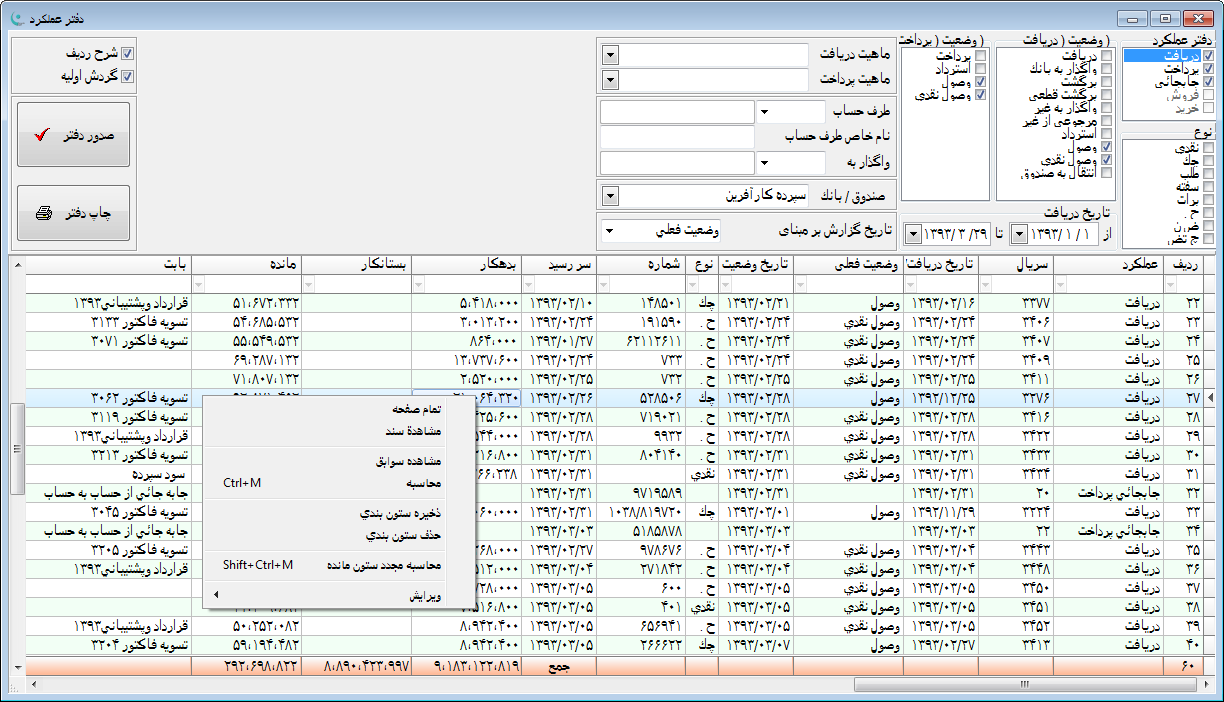
Task: Open the start date picker after از
Action: [x=1018, y=233]
